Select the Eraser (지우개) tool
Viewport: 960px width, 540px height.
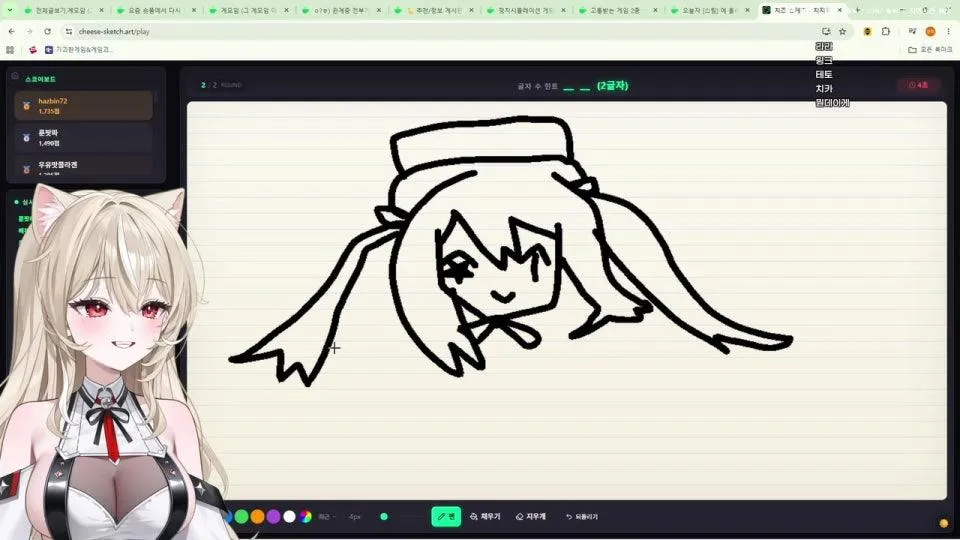tap(531, 517)
